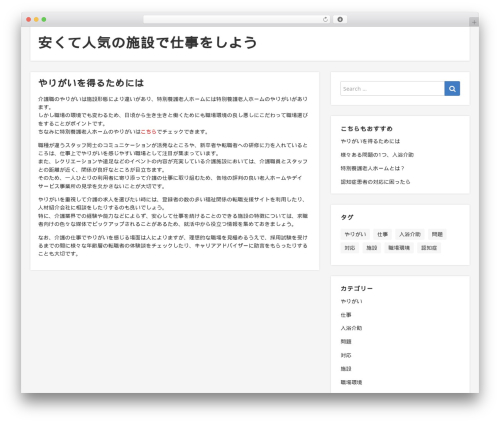Click the こちらもおすすめ widget heading
The width and height of the screenshot is (500, 423).
(x=366, y=129)
